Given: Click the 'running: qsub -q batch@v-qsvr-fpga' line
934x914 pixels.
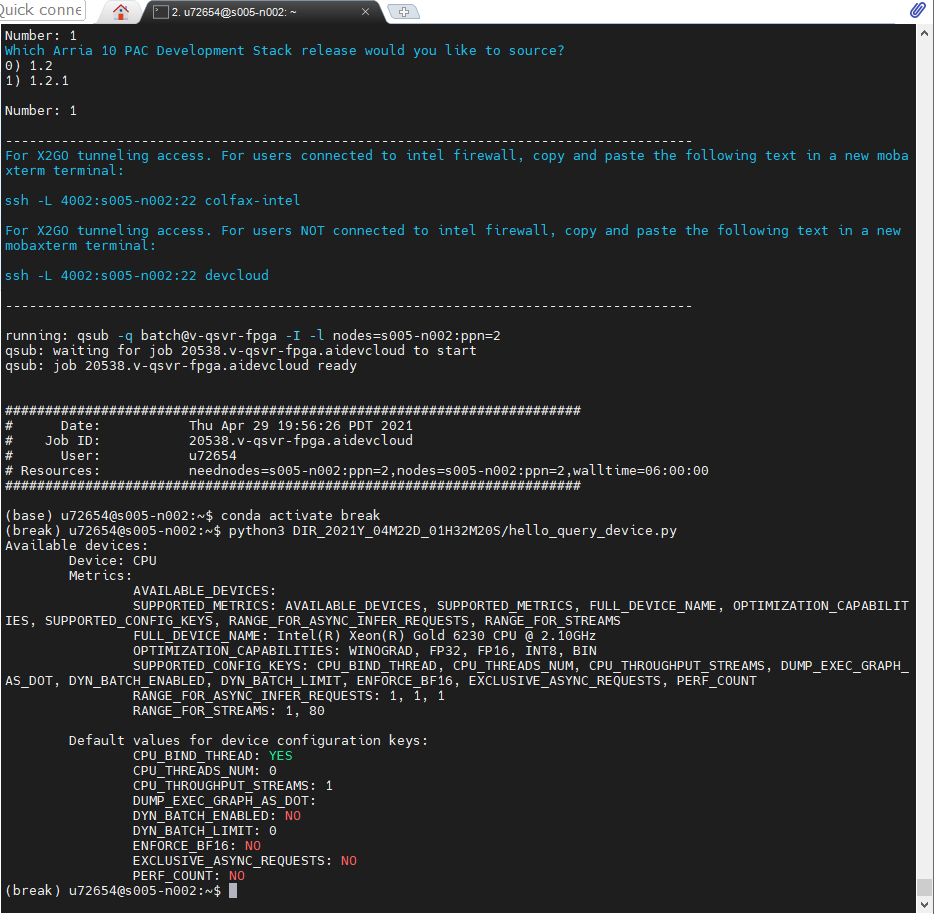Looking at the screenshot, I should pyautogui.click(x=253, y=336).
